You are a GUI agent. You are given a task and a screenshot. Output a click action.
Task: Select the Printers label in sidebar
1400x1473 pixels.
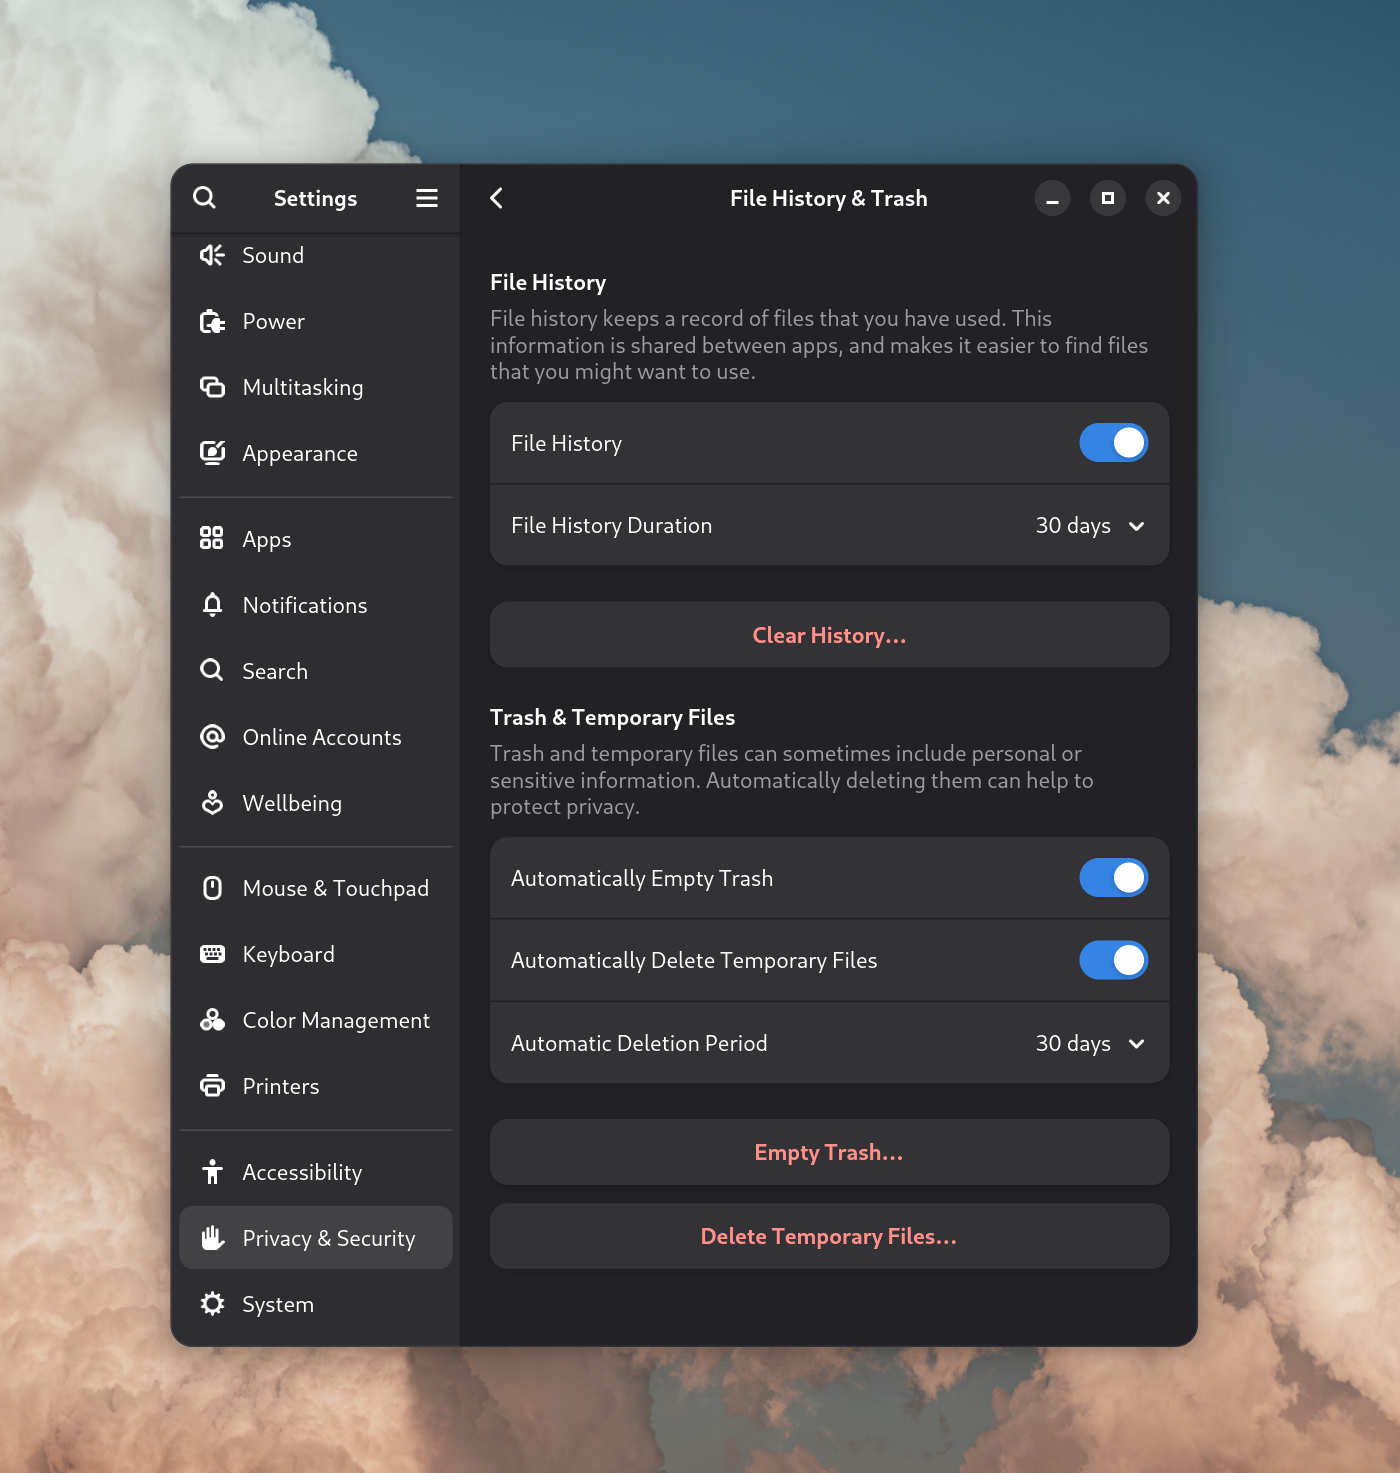[x=281, y=1086]
